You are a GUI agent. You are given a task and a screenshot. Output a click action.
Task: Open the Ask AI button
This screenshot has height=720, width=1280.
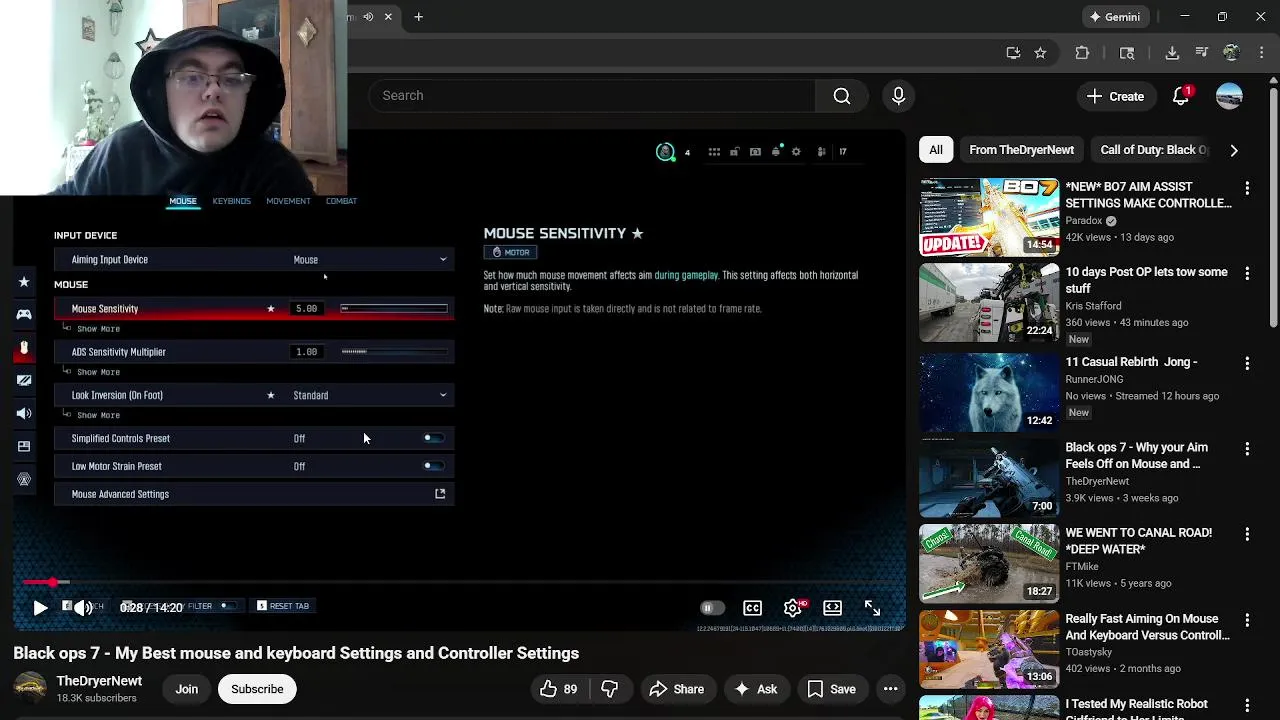755,689
